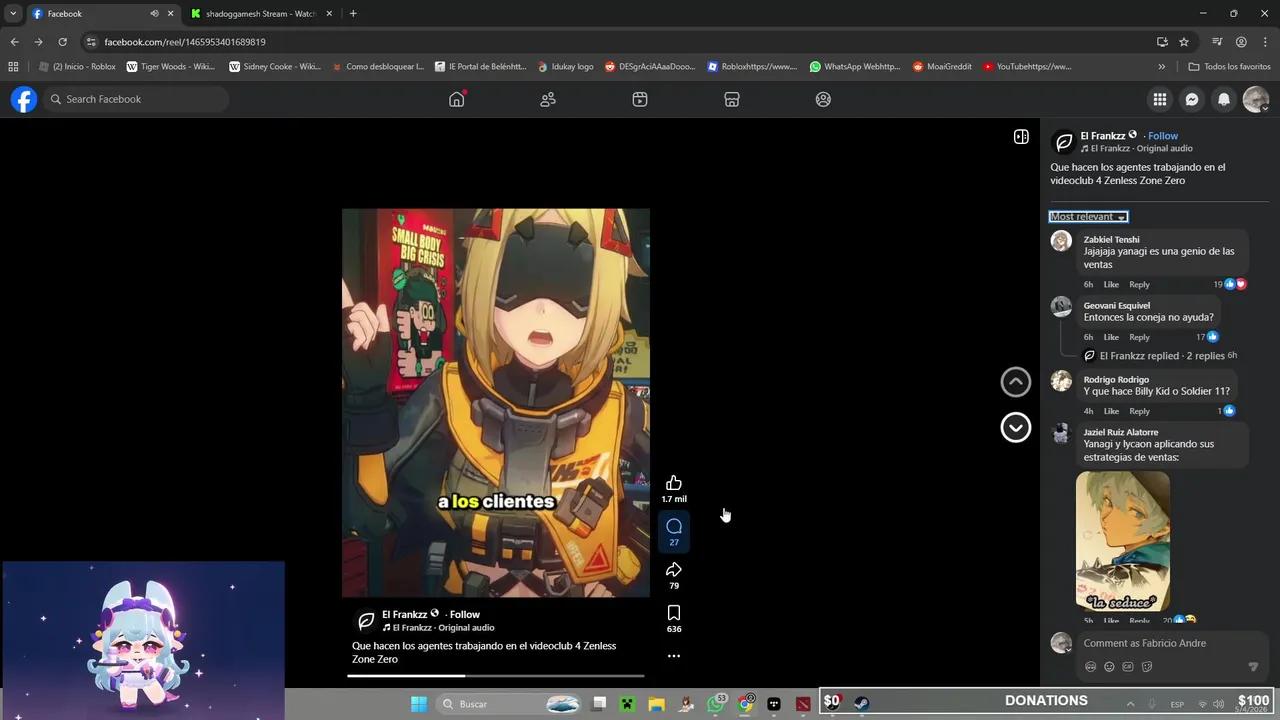
Task: Like the reel with the thumbs-up icon
Action: tap(674, 482)
